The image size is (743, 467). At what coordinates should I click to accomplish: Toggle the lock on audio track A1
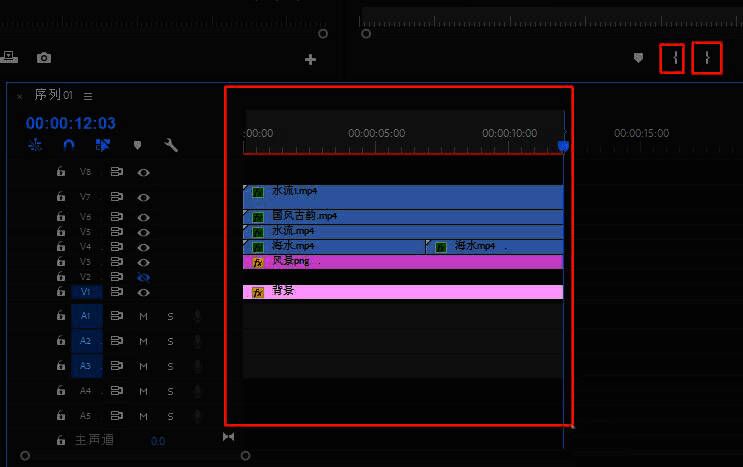[x=61, y=315]
